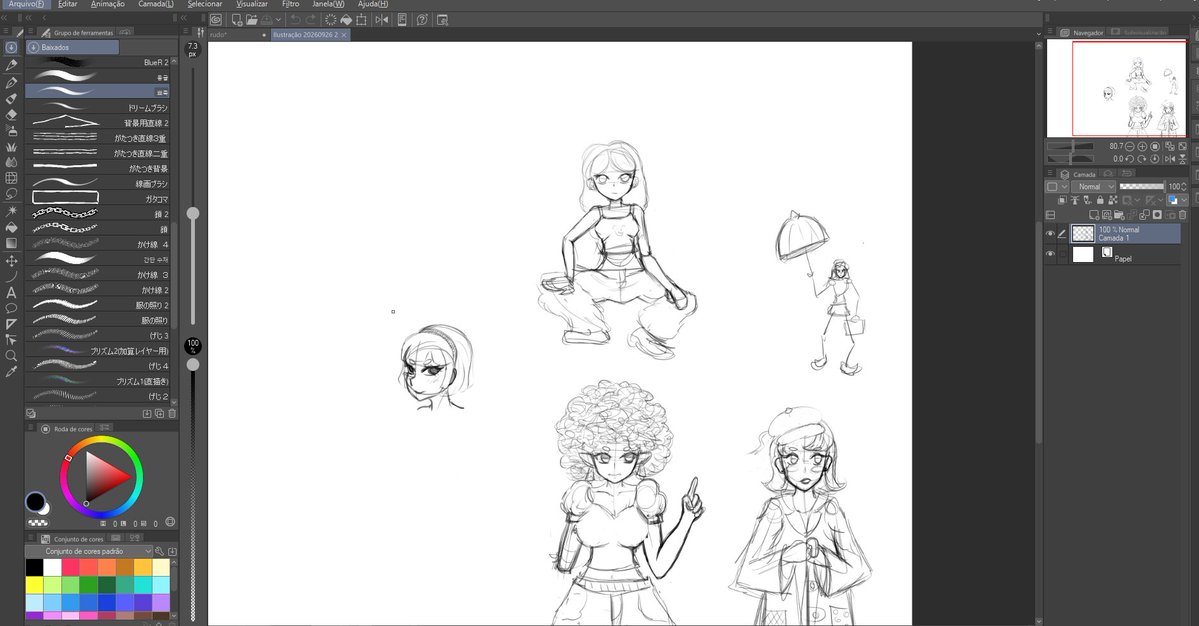This screenshot has width=1199, height=626.
Task: Open Conjunto de cores padrão dropdown
Action: (89, 551)
